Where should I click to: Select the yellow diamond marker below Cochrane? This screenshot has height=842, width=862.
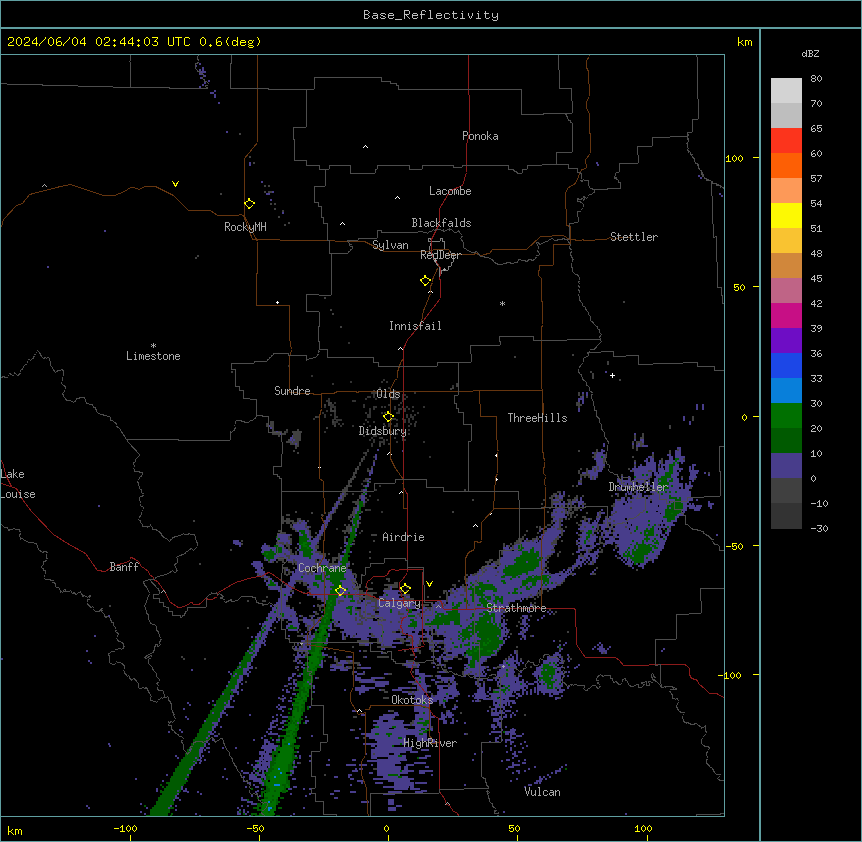pos(340,590)
